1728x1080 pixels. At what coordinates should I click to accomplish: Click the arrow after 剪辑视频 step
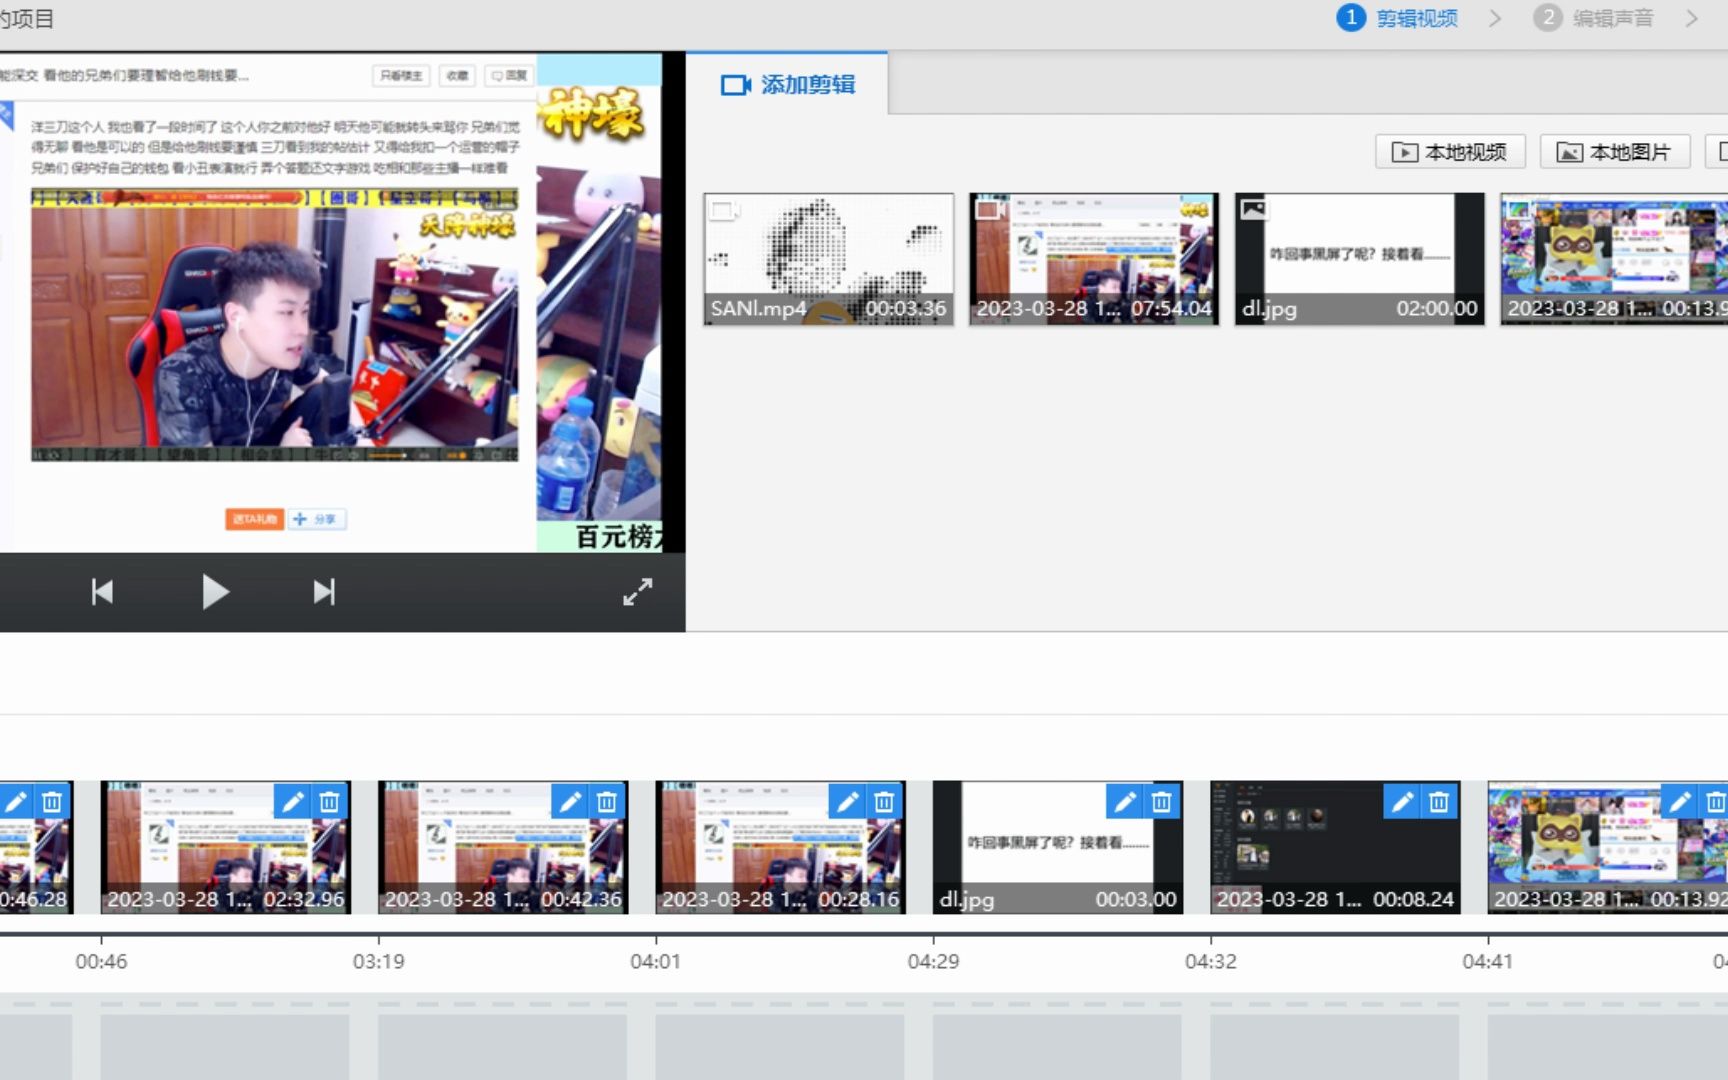tap(1495, 18)
